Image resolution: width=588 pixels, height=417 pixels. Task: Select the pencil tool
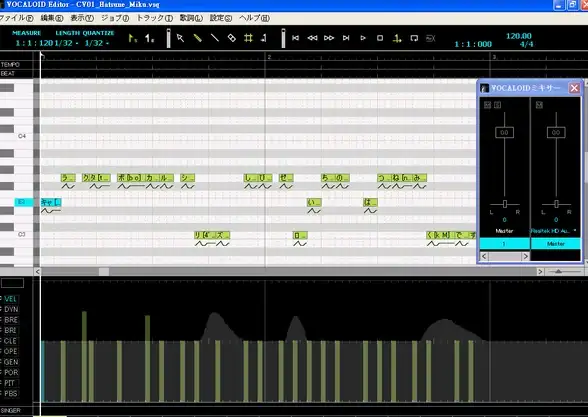click(197, 38)
